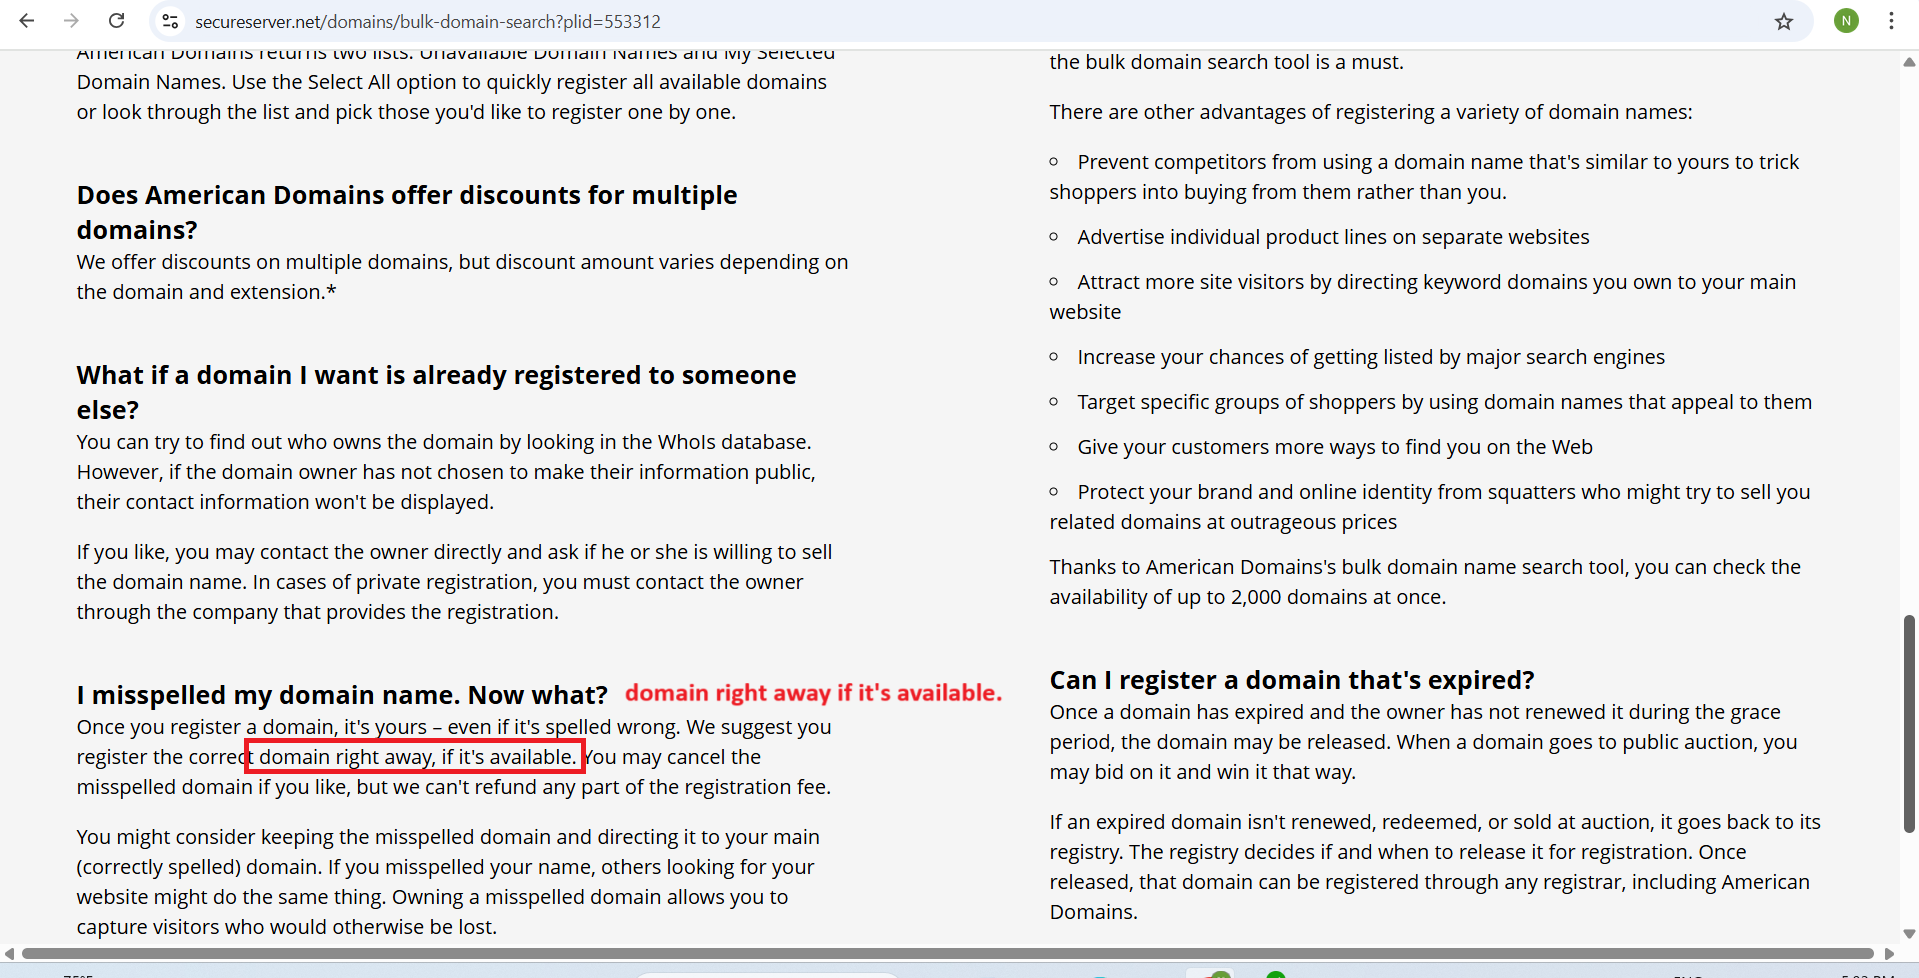This screenshot has width=1919, height=978.
Task: Click the red-boxed 'domain right away' text
Action: [x=415, y=757]
